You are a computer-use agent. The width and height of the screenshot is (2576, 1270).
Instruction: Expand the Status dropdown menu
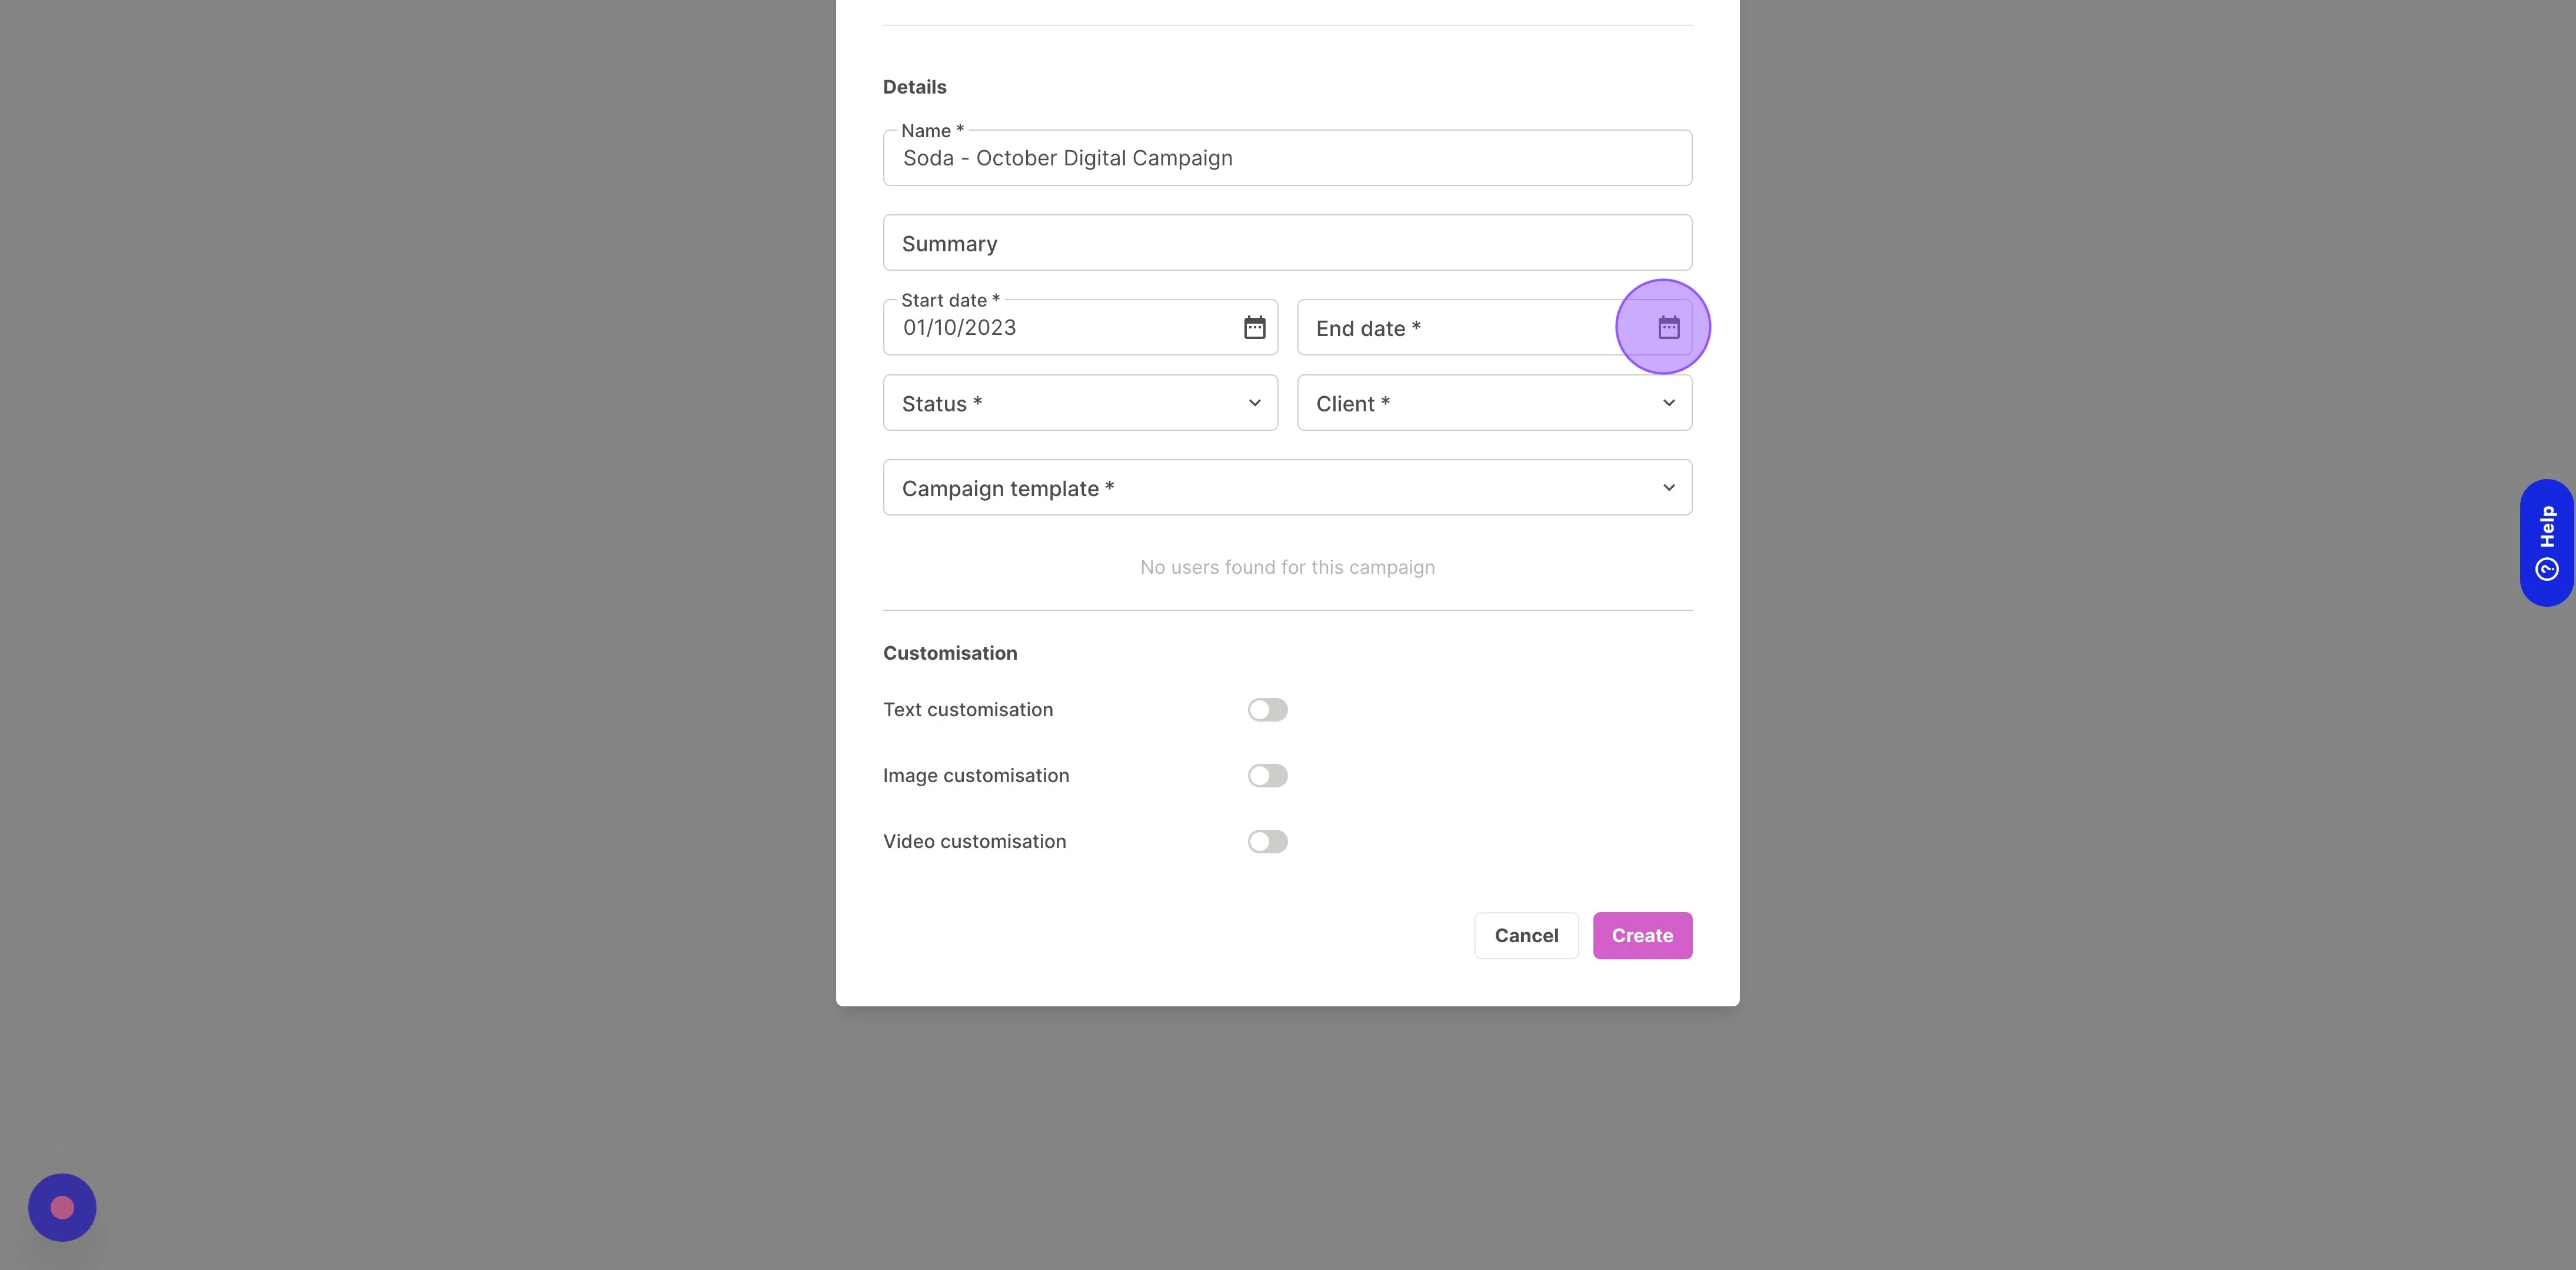point(1079,401)
